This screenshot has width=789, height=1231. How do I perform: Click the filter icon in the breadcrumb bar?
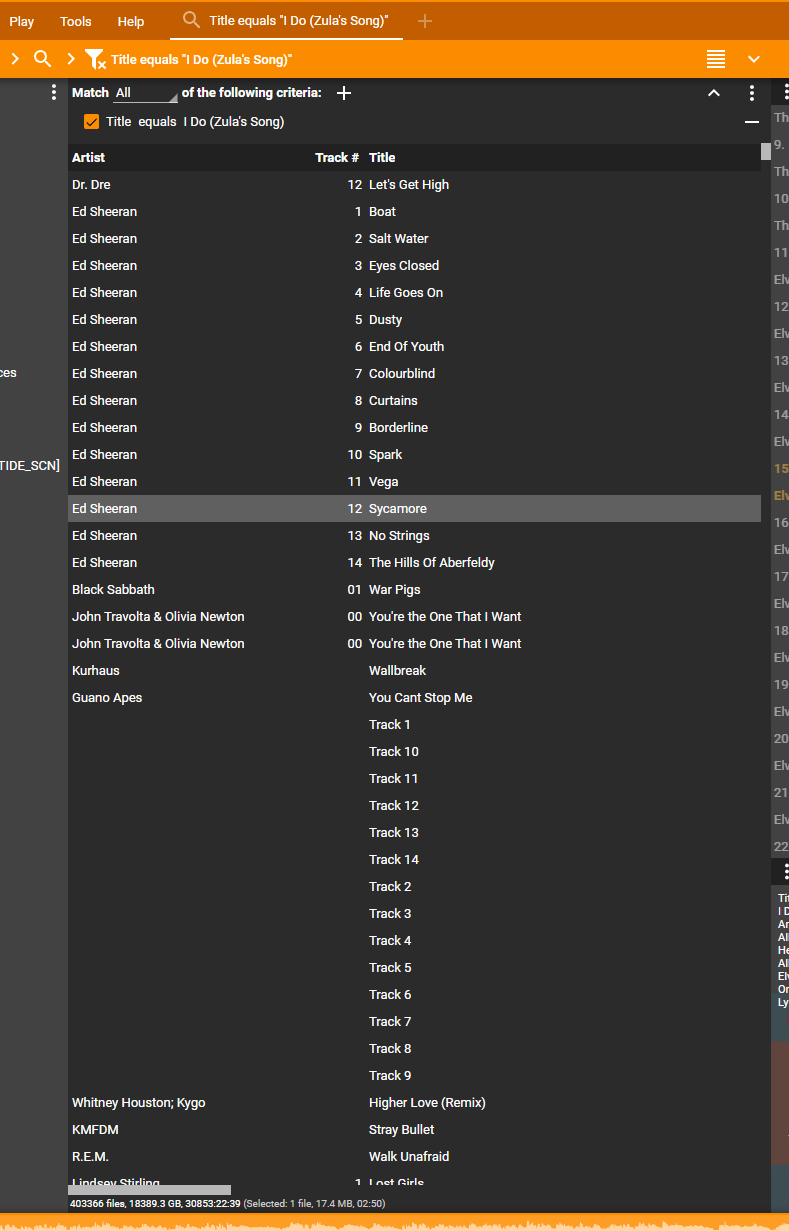pos(95,60)
